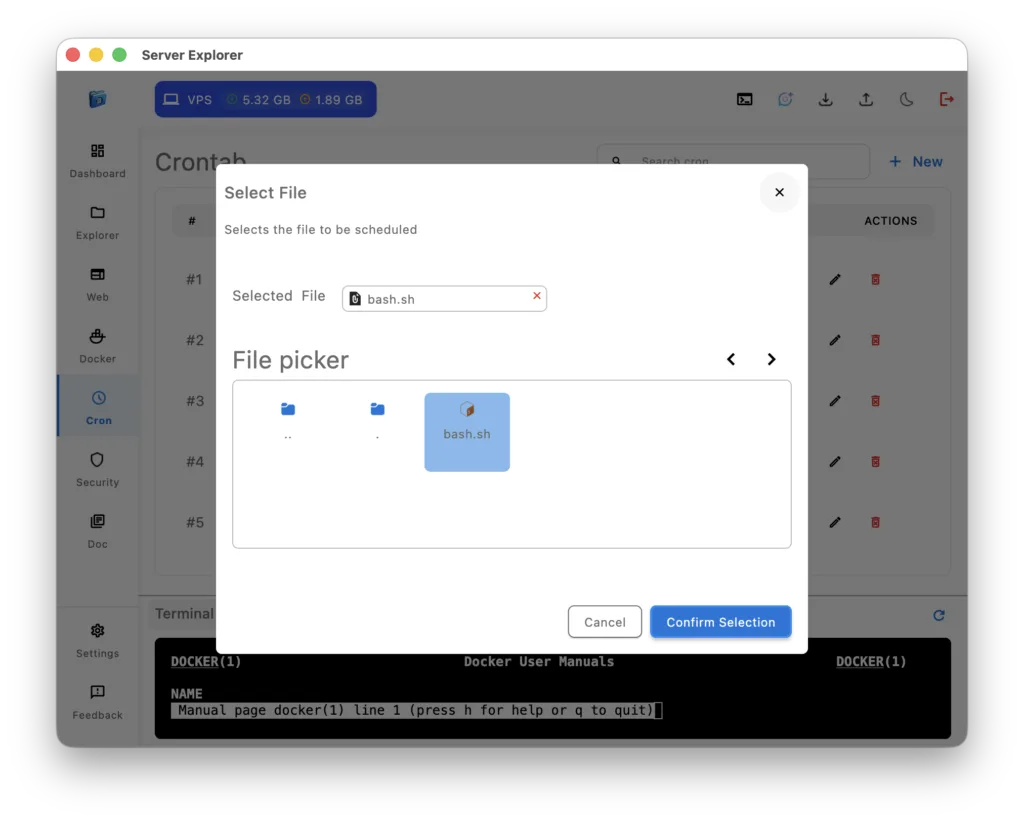1024x822 pixels.
Task: Switch to the Dashboard section
Action: point(97,160)
